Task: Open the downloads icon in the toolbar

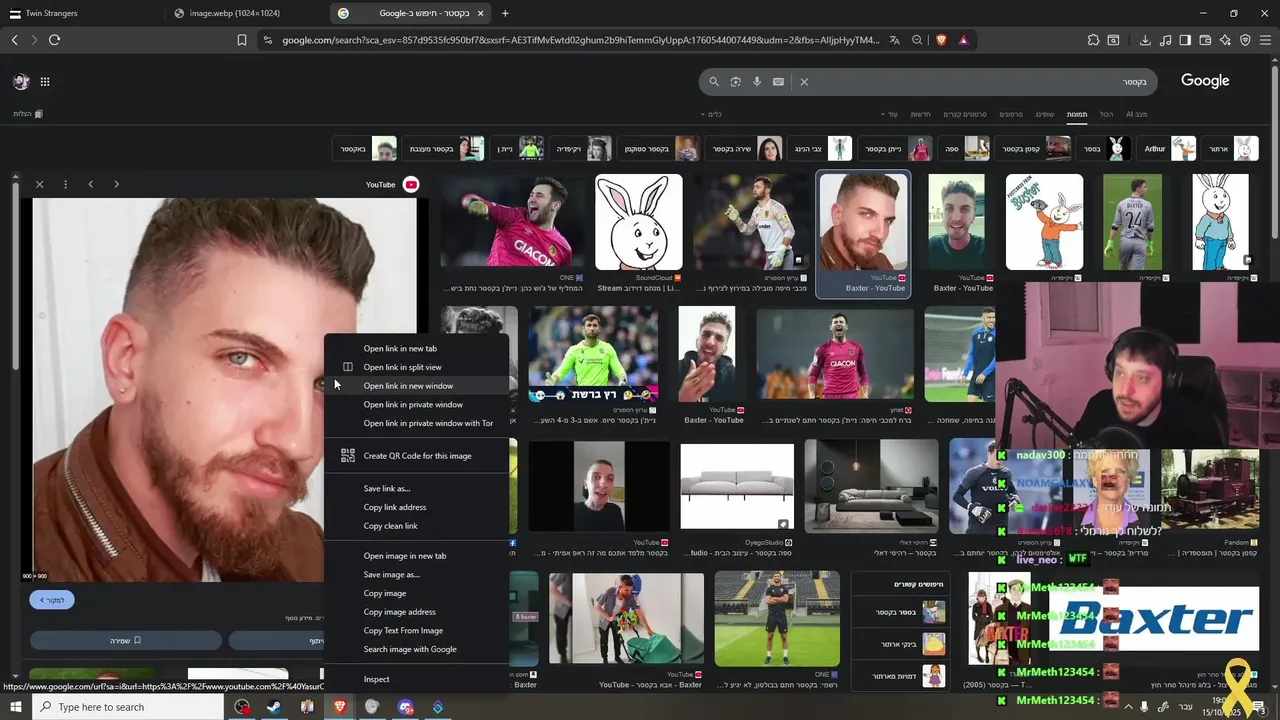Action: pyautogui.click(x=1145, y=40)
